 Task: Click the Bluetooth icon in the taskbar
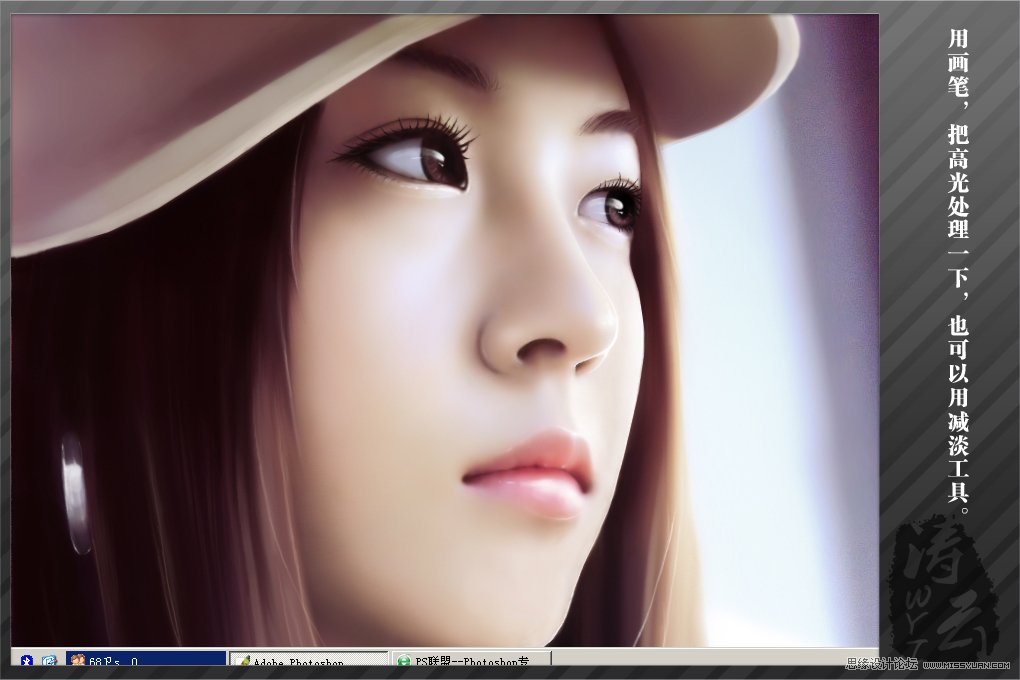28,661
